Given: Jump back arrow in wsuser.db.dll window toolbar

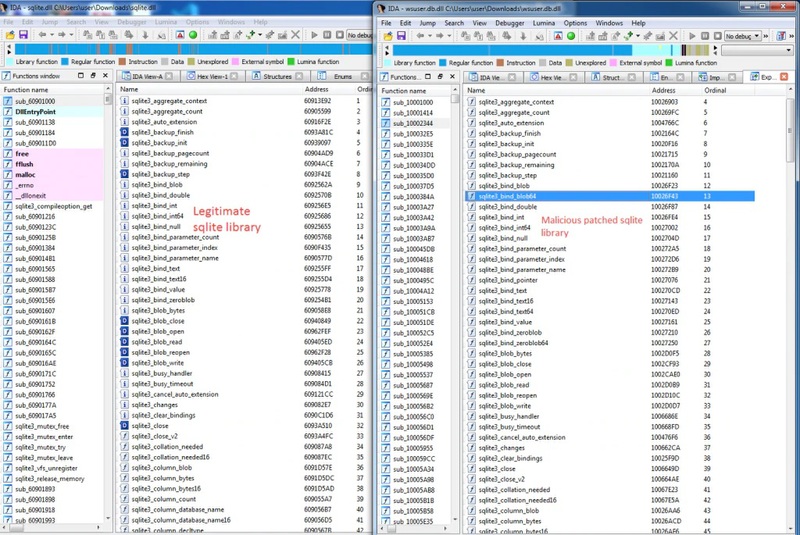Looking at the screenshot, I should pyautogui.click(x=420, y=36).
